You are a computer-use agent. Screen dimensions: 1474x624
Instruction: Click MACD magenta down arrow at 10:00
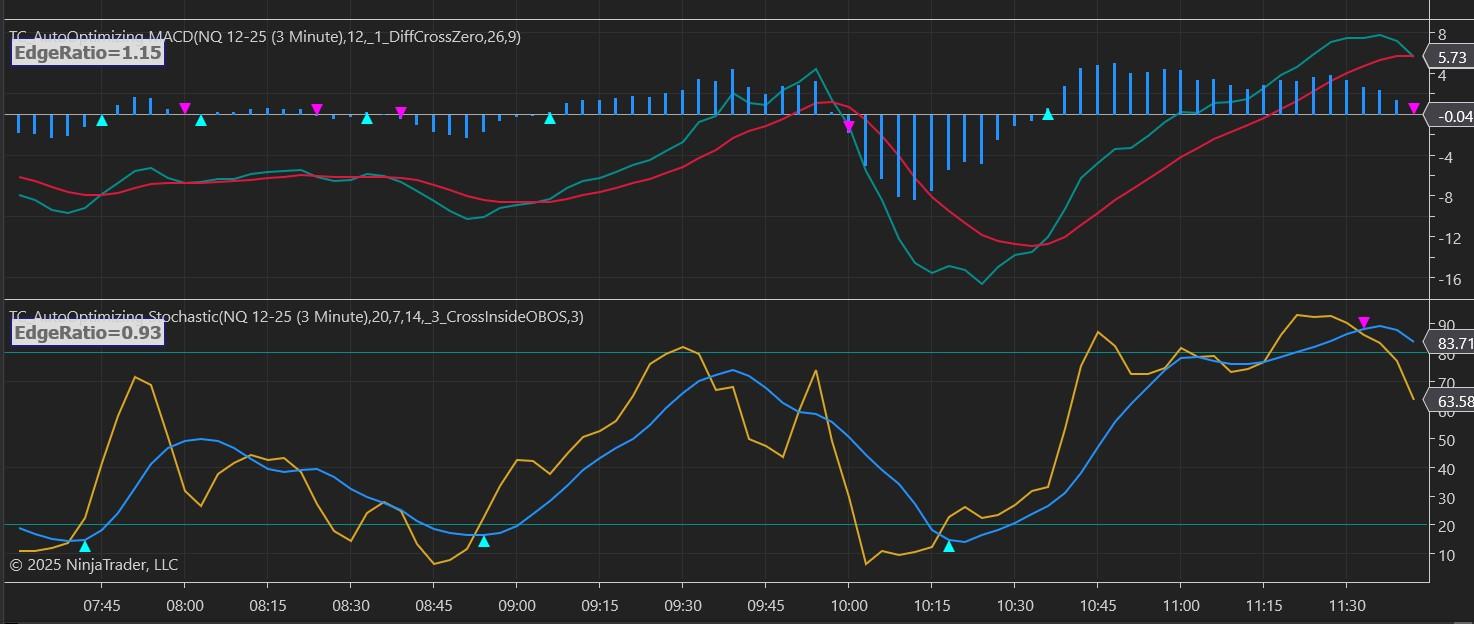click(x=849, y=126)
